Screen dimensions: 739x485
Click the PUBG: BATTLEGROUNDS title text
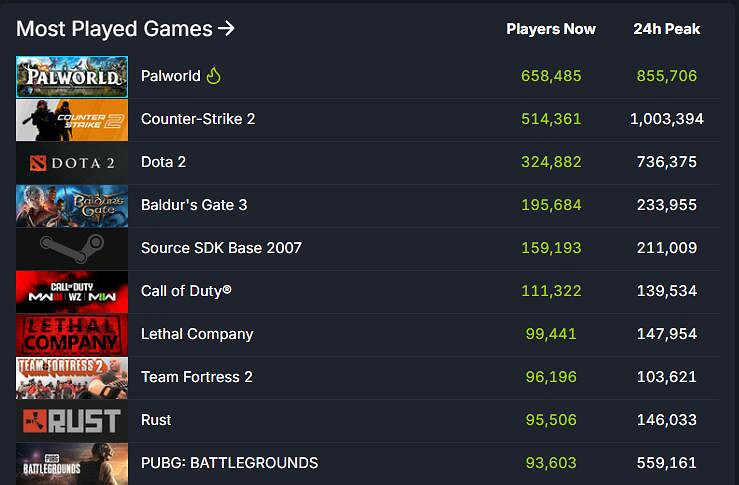point(229,463)
